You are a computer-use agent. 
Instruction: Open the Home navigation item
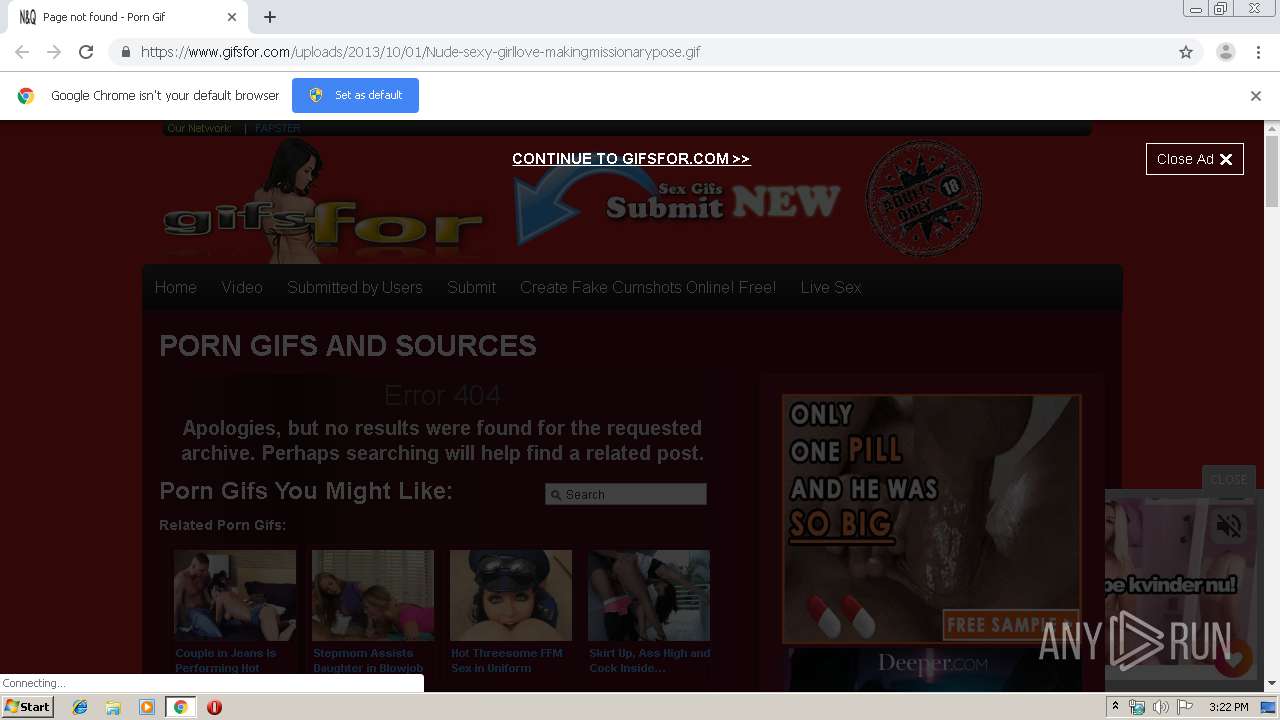pyautogui.click(x=176, y=288)
